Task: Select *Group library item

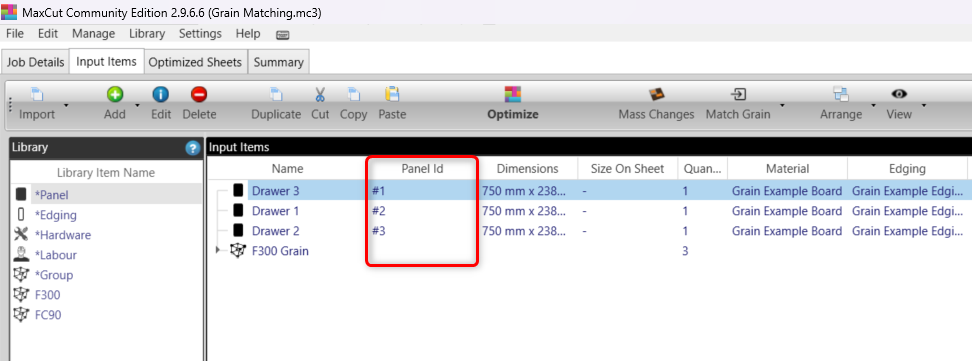Action: [x=107, y=274]
